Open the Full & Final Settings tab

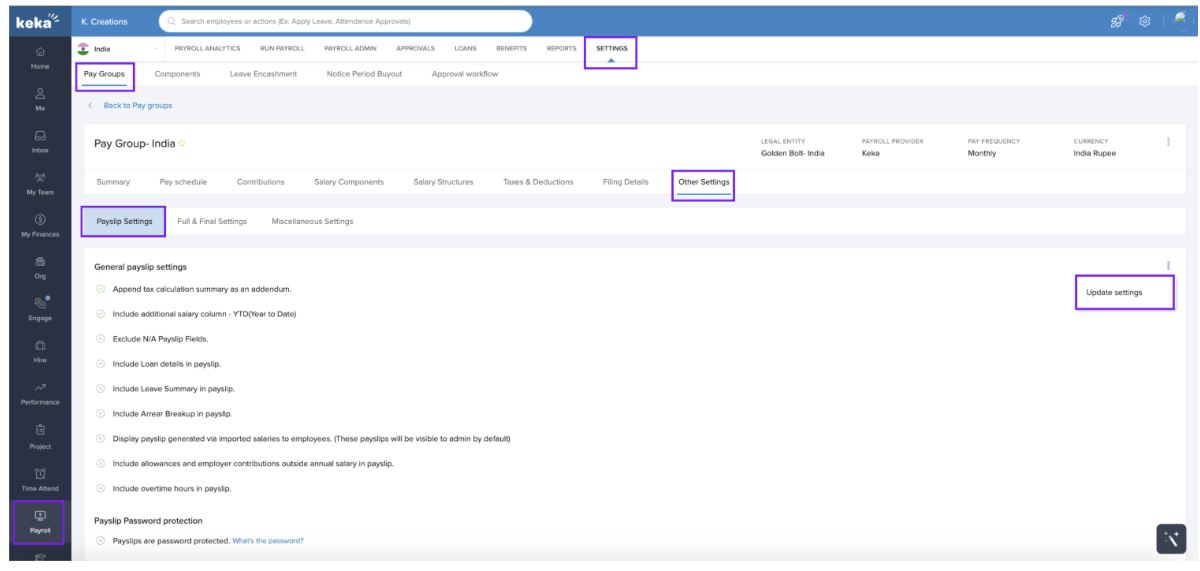point(212,221)
